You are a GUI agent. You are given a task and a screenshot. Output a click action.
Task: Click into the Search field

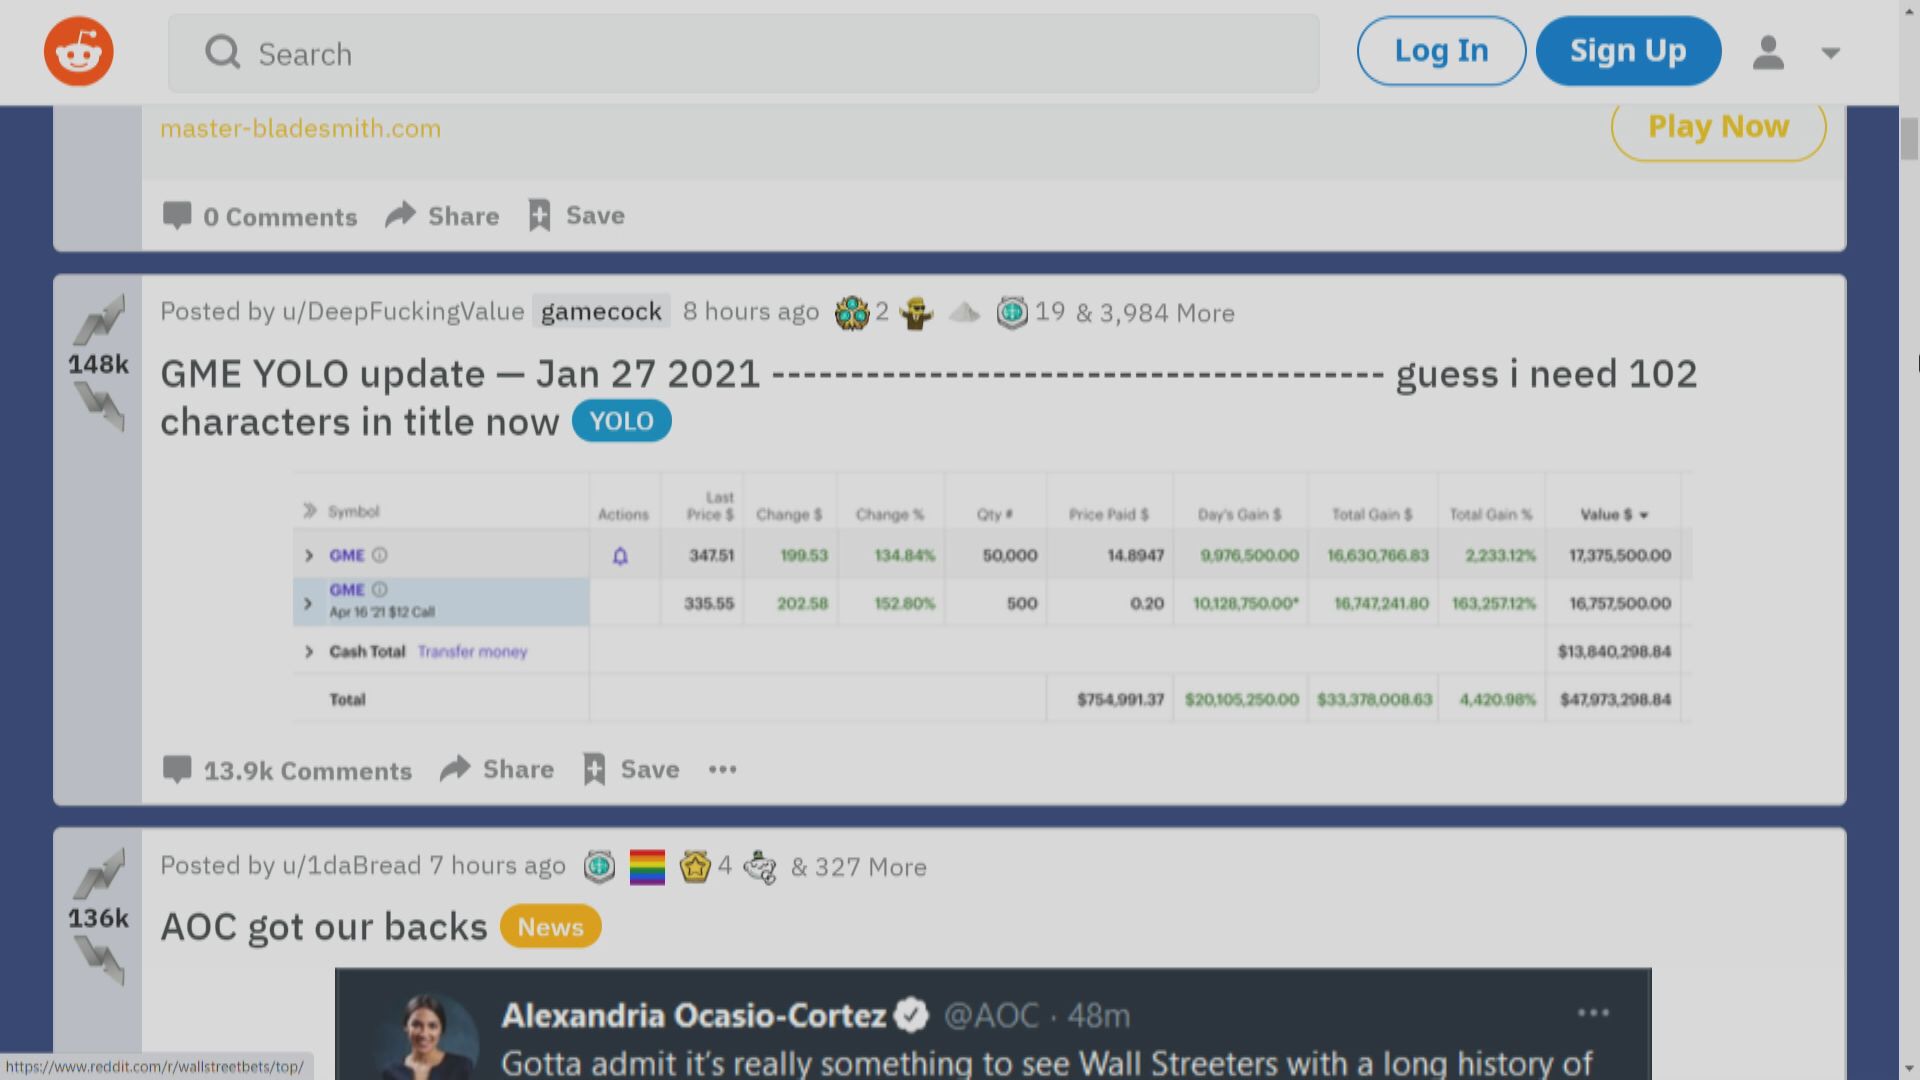pyautogui.click(x=744, y=54)
